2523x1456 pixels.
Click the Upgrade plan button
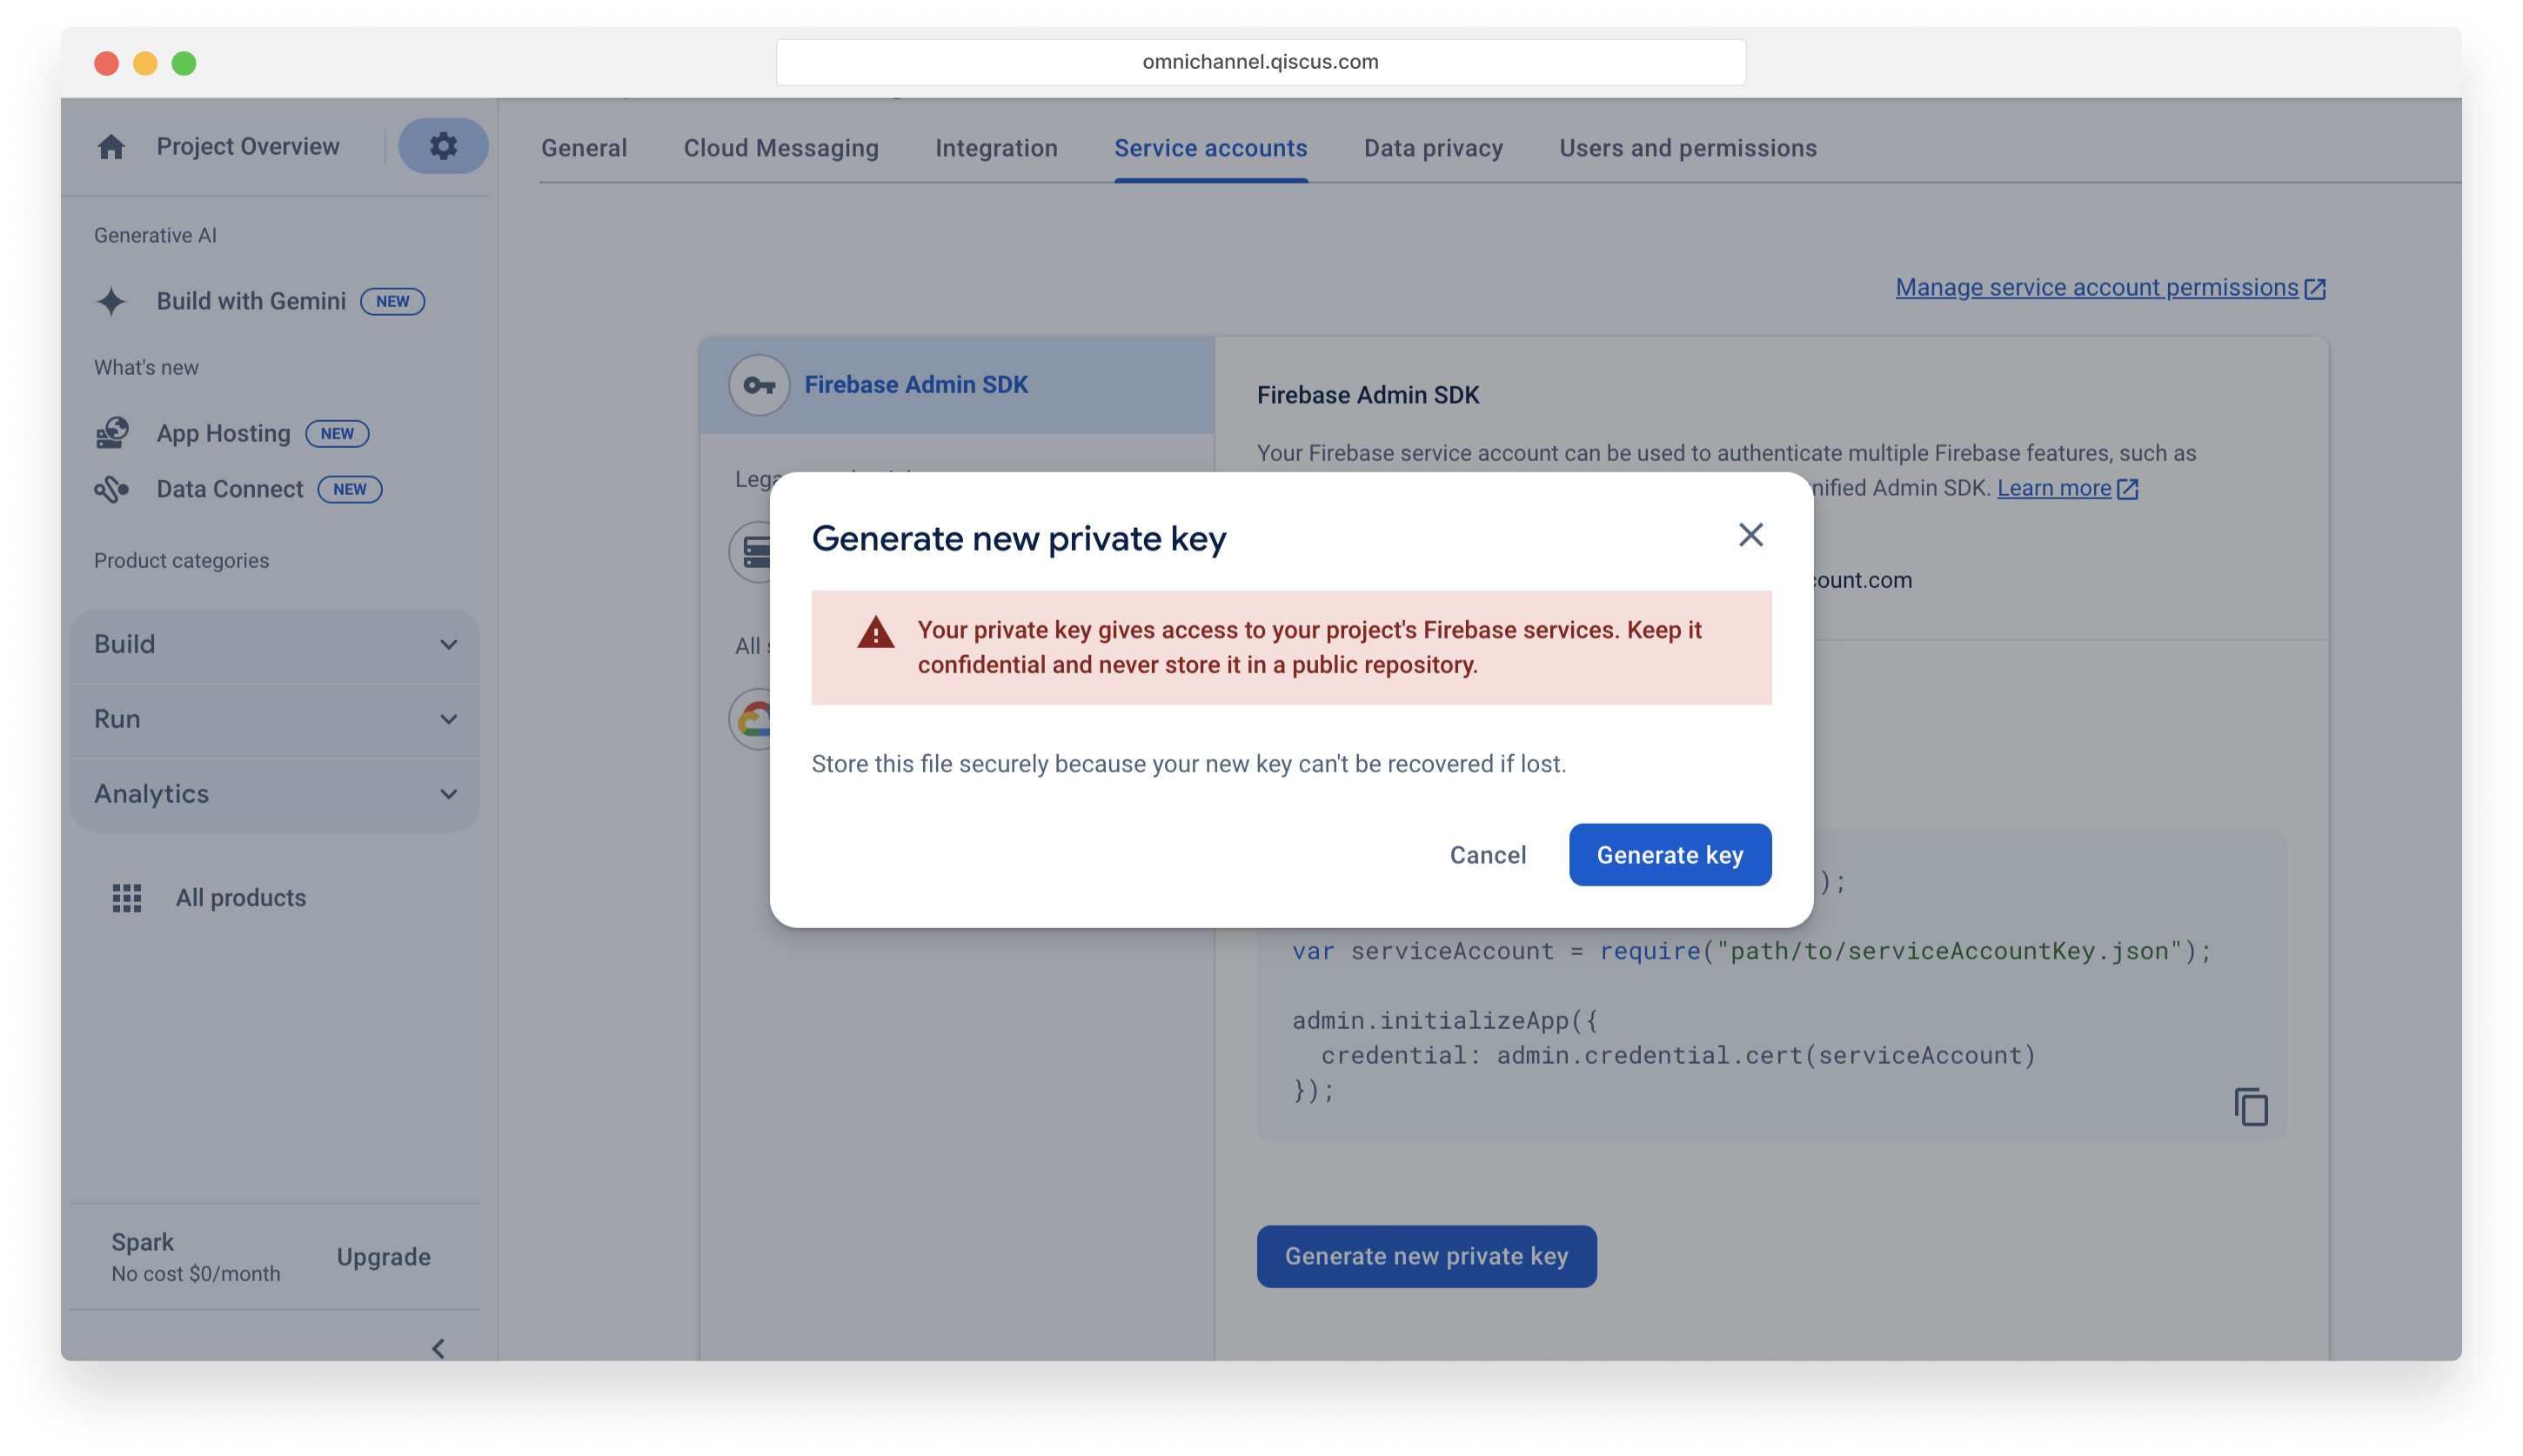tap(383, 1257)
